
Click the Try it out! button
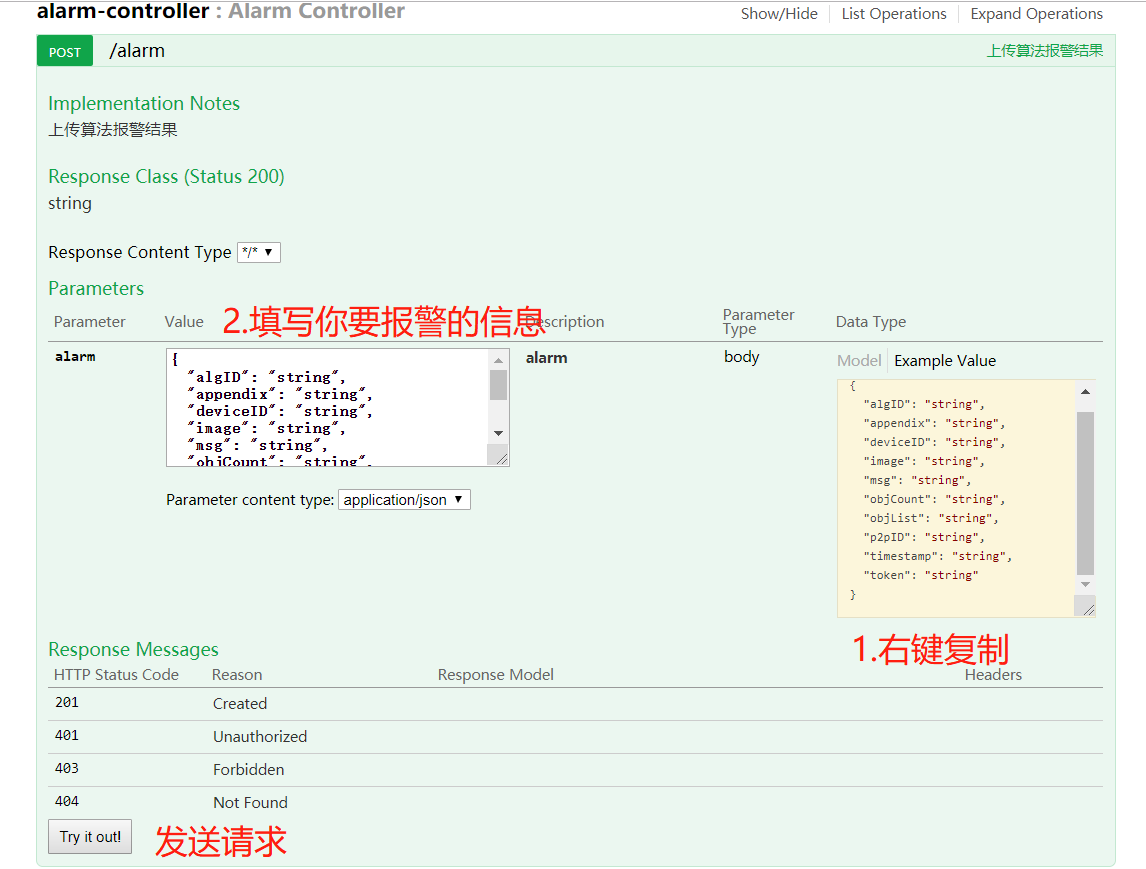tap(90, 836)
